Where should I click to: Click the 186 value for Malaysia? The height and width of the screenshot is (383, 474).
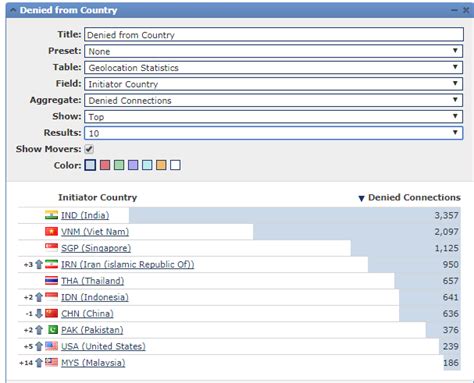coord(451,362)
